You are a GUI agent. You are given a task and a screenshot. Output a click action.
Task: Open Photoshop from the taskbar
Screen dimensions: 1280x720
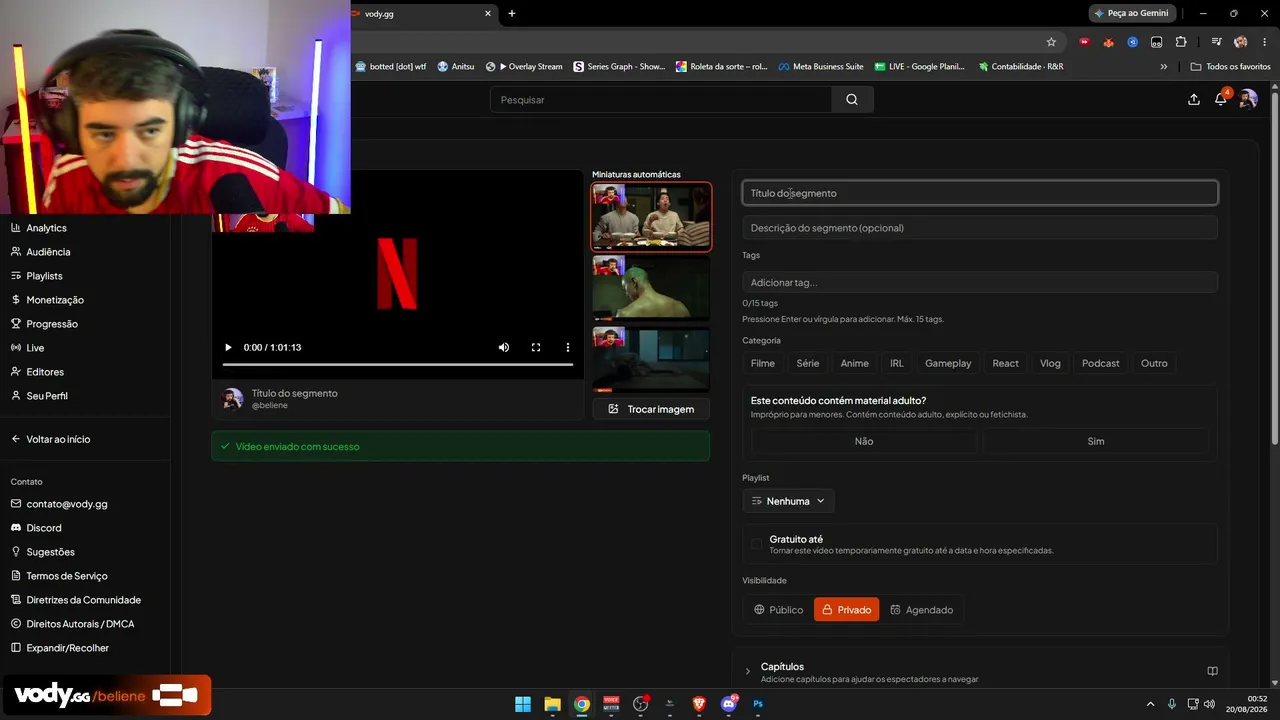(x=758, y=704)
